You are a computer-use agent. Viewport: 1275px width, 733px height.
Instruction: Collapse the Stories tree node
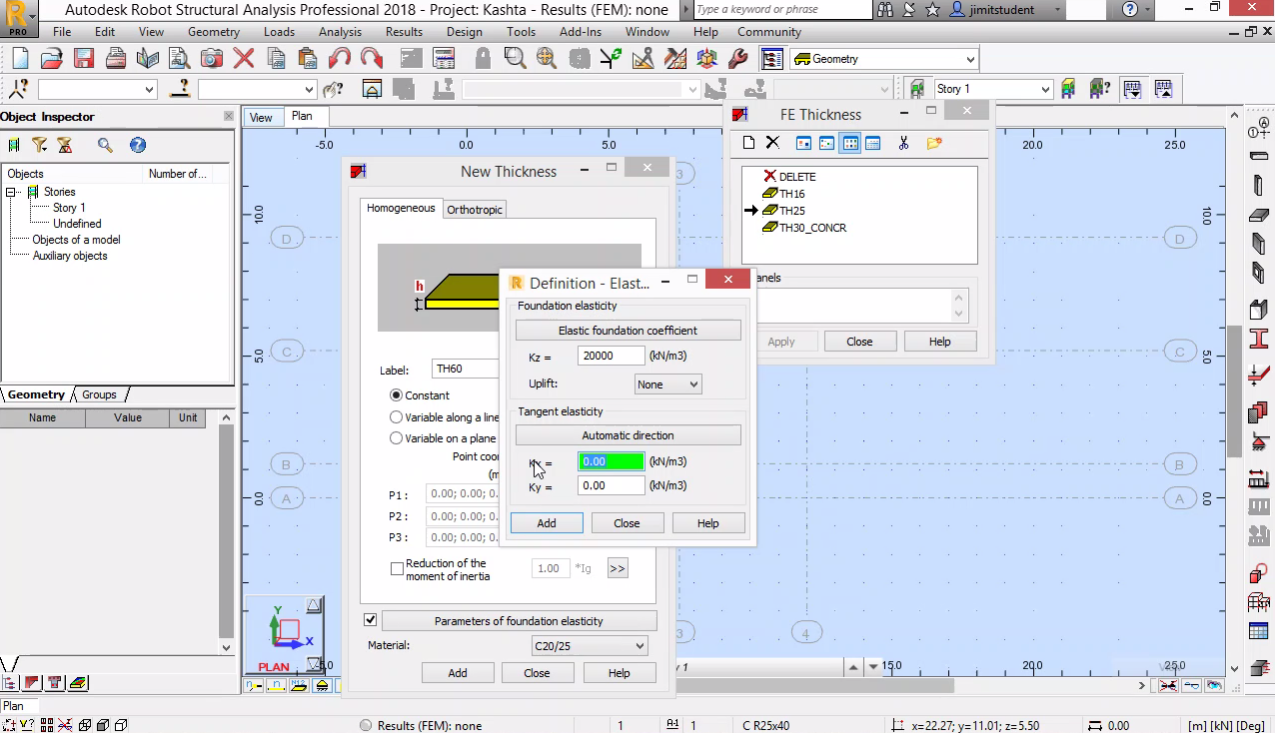coord(12,192)
